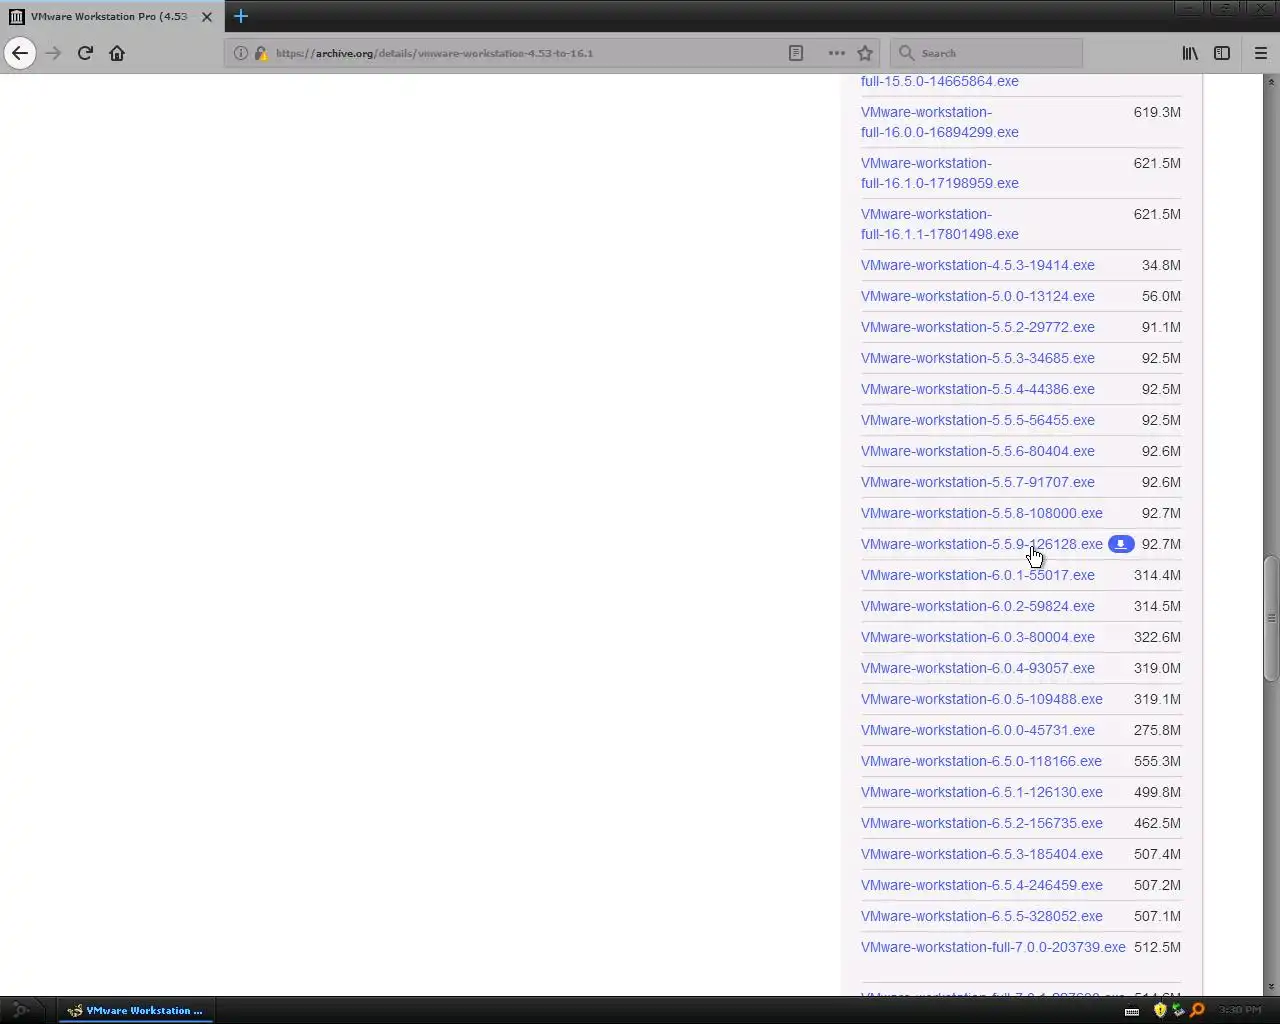Open VMware-workstation-6.0.3-80004.exe link
The height and width of the screenshot is (1024, 1280).
978,637
